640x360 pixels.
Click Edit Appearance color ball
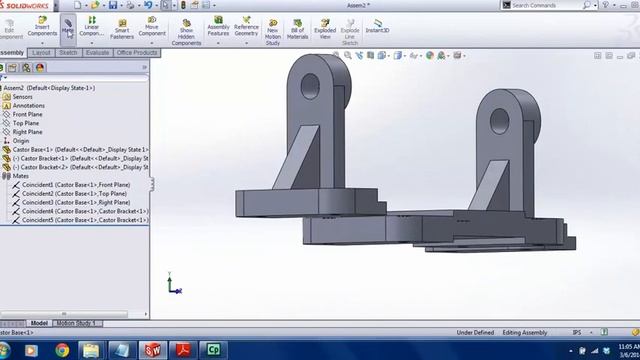(429, 55)
